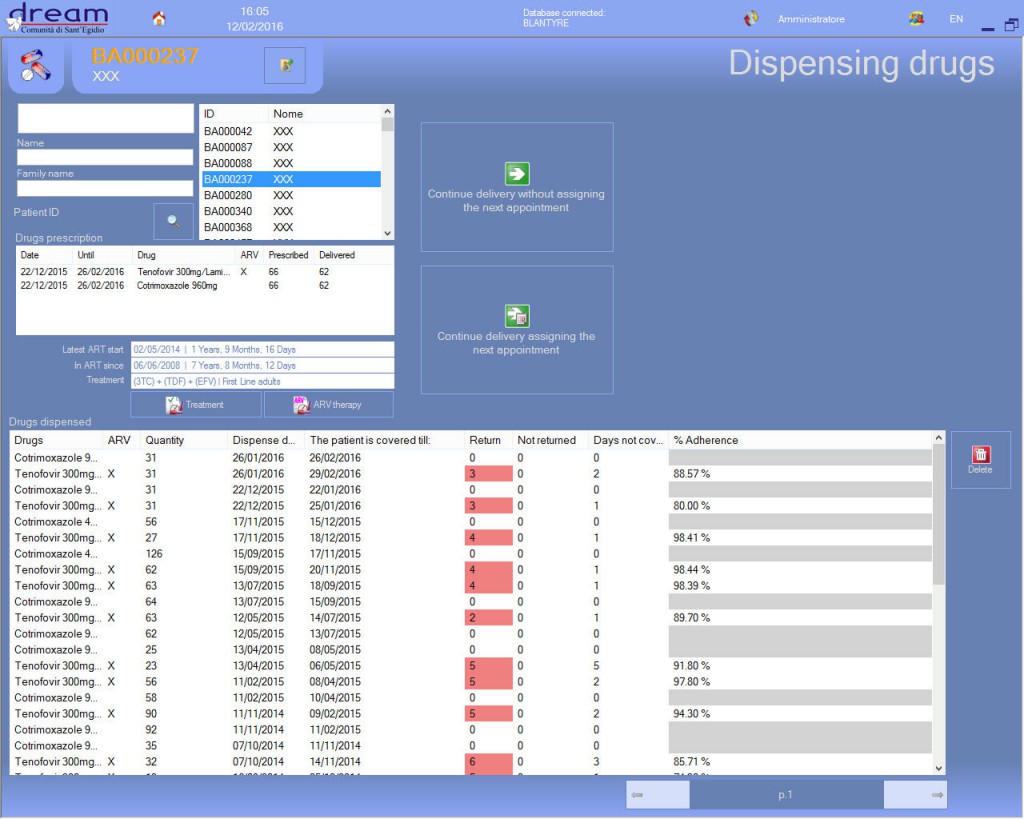Click adherence value 80.00 %
Image resolution: width=1024 pixels, height=819 pixels.
tap(692, 506)
